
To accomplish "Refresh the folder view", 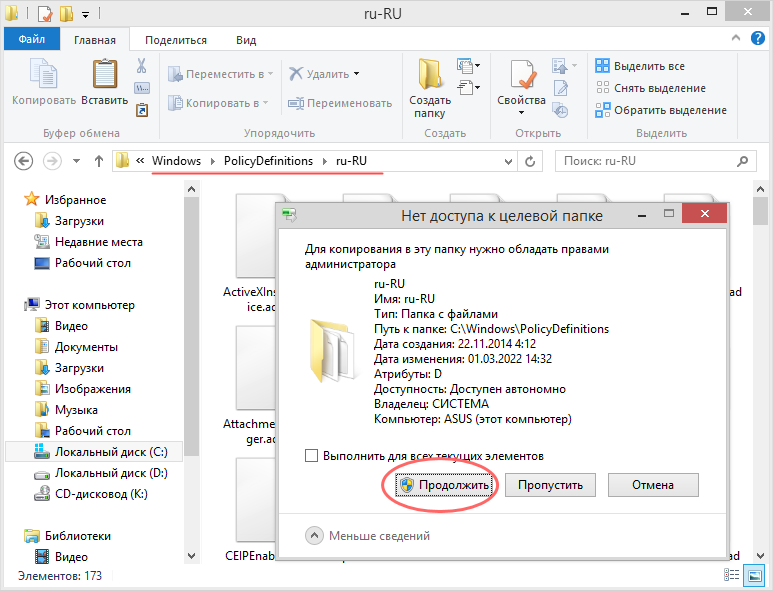I will point(530,161).
